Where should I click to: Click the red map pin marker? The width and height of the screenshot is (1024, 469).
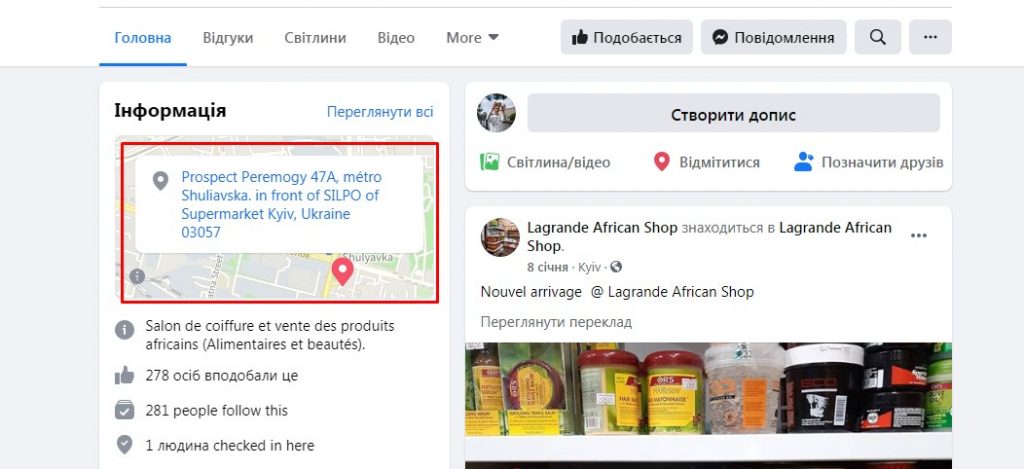pyautogui.click(x=342, y=272)
